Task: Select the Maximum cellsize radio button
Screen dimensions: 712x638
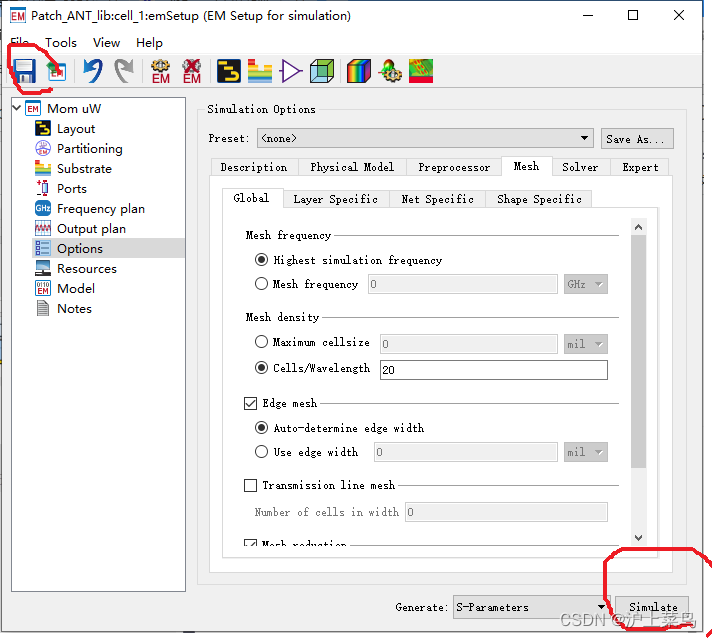Action: coord(261,341)
